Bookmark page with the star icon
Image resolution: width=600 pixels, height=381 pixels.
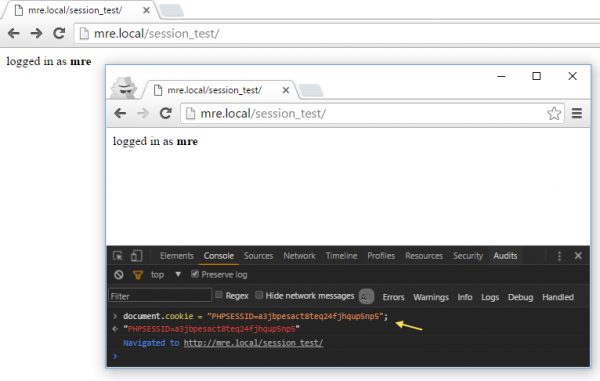[554, 114]
